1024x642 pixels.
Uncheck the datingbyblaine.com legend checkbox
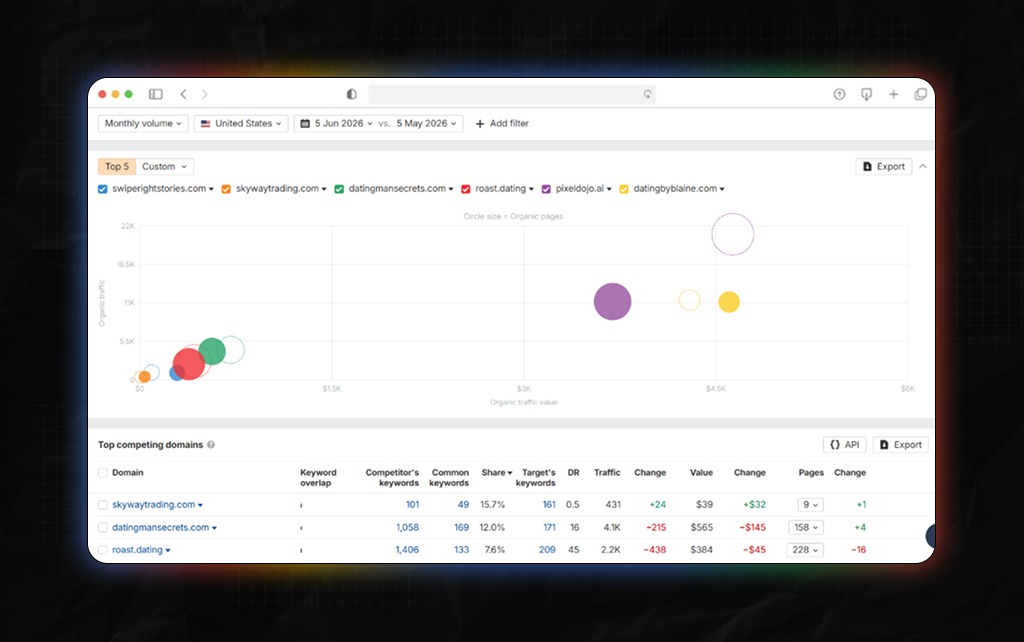pos(624,189)
